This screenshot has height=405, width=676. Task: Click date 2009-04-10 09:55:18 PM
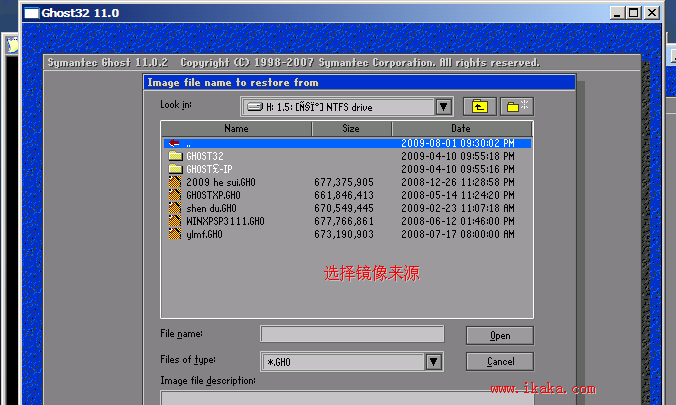(x=458, y=156)
